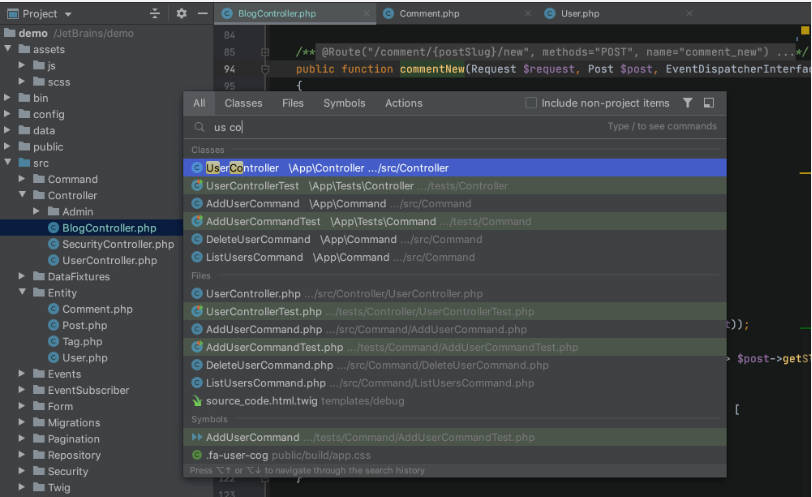812x497 pixels.
Task: Click the ListUsersCommand.php file icon in results
Action: tap(197, 383)
